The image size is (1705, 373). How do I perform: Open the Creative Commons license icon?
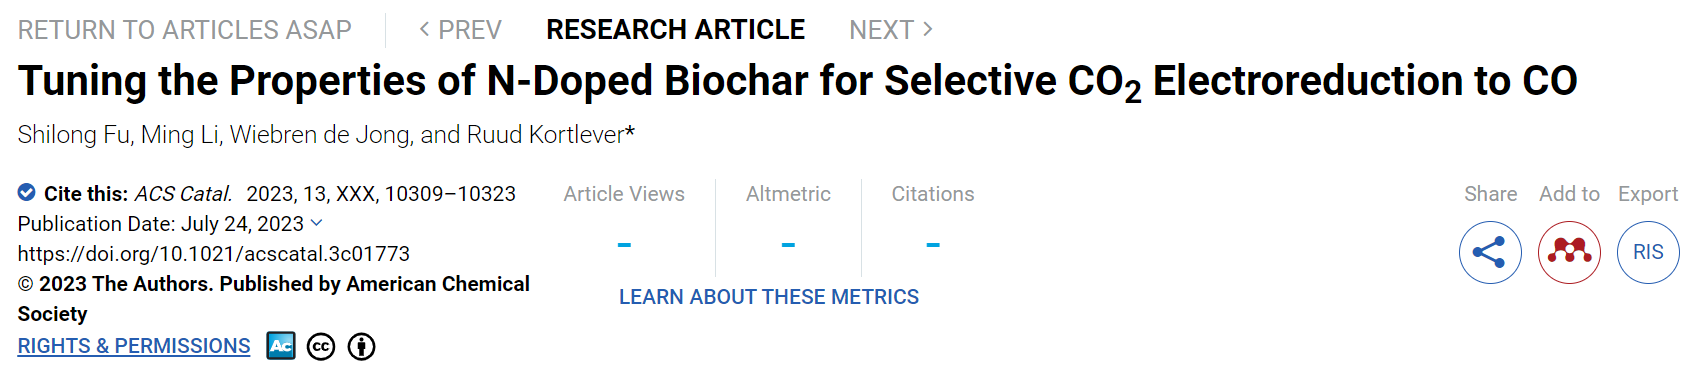click(x=321, y=347)
